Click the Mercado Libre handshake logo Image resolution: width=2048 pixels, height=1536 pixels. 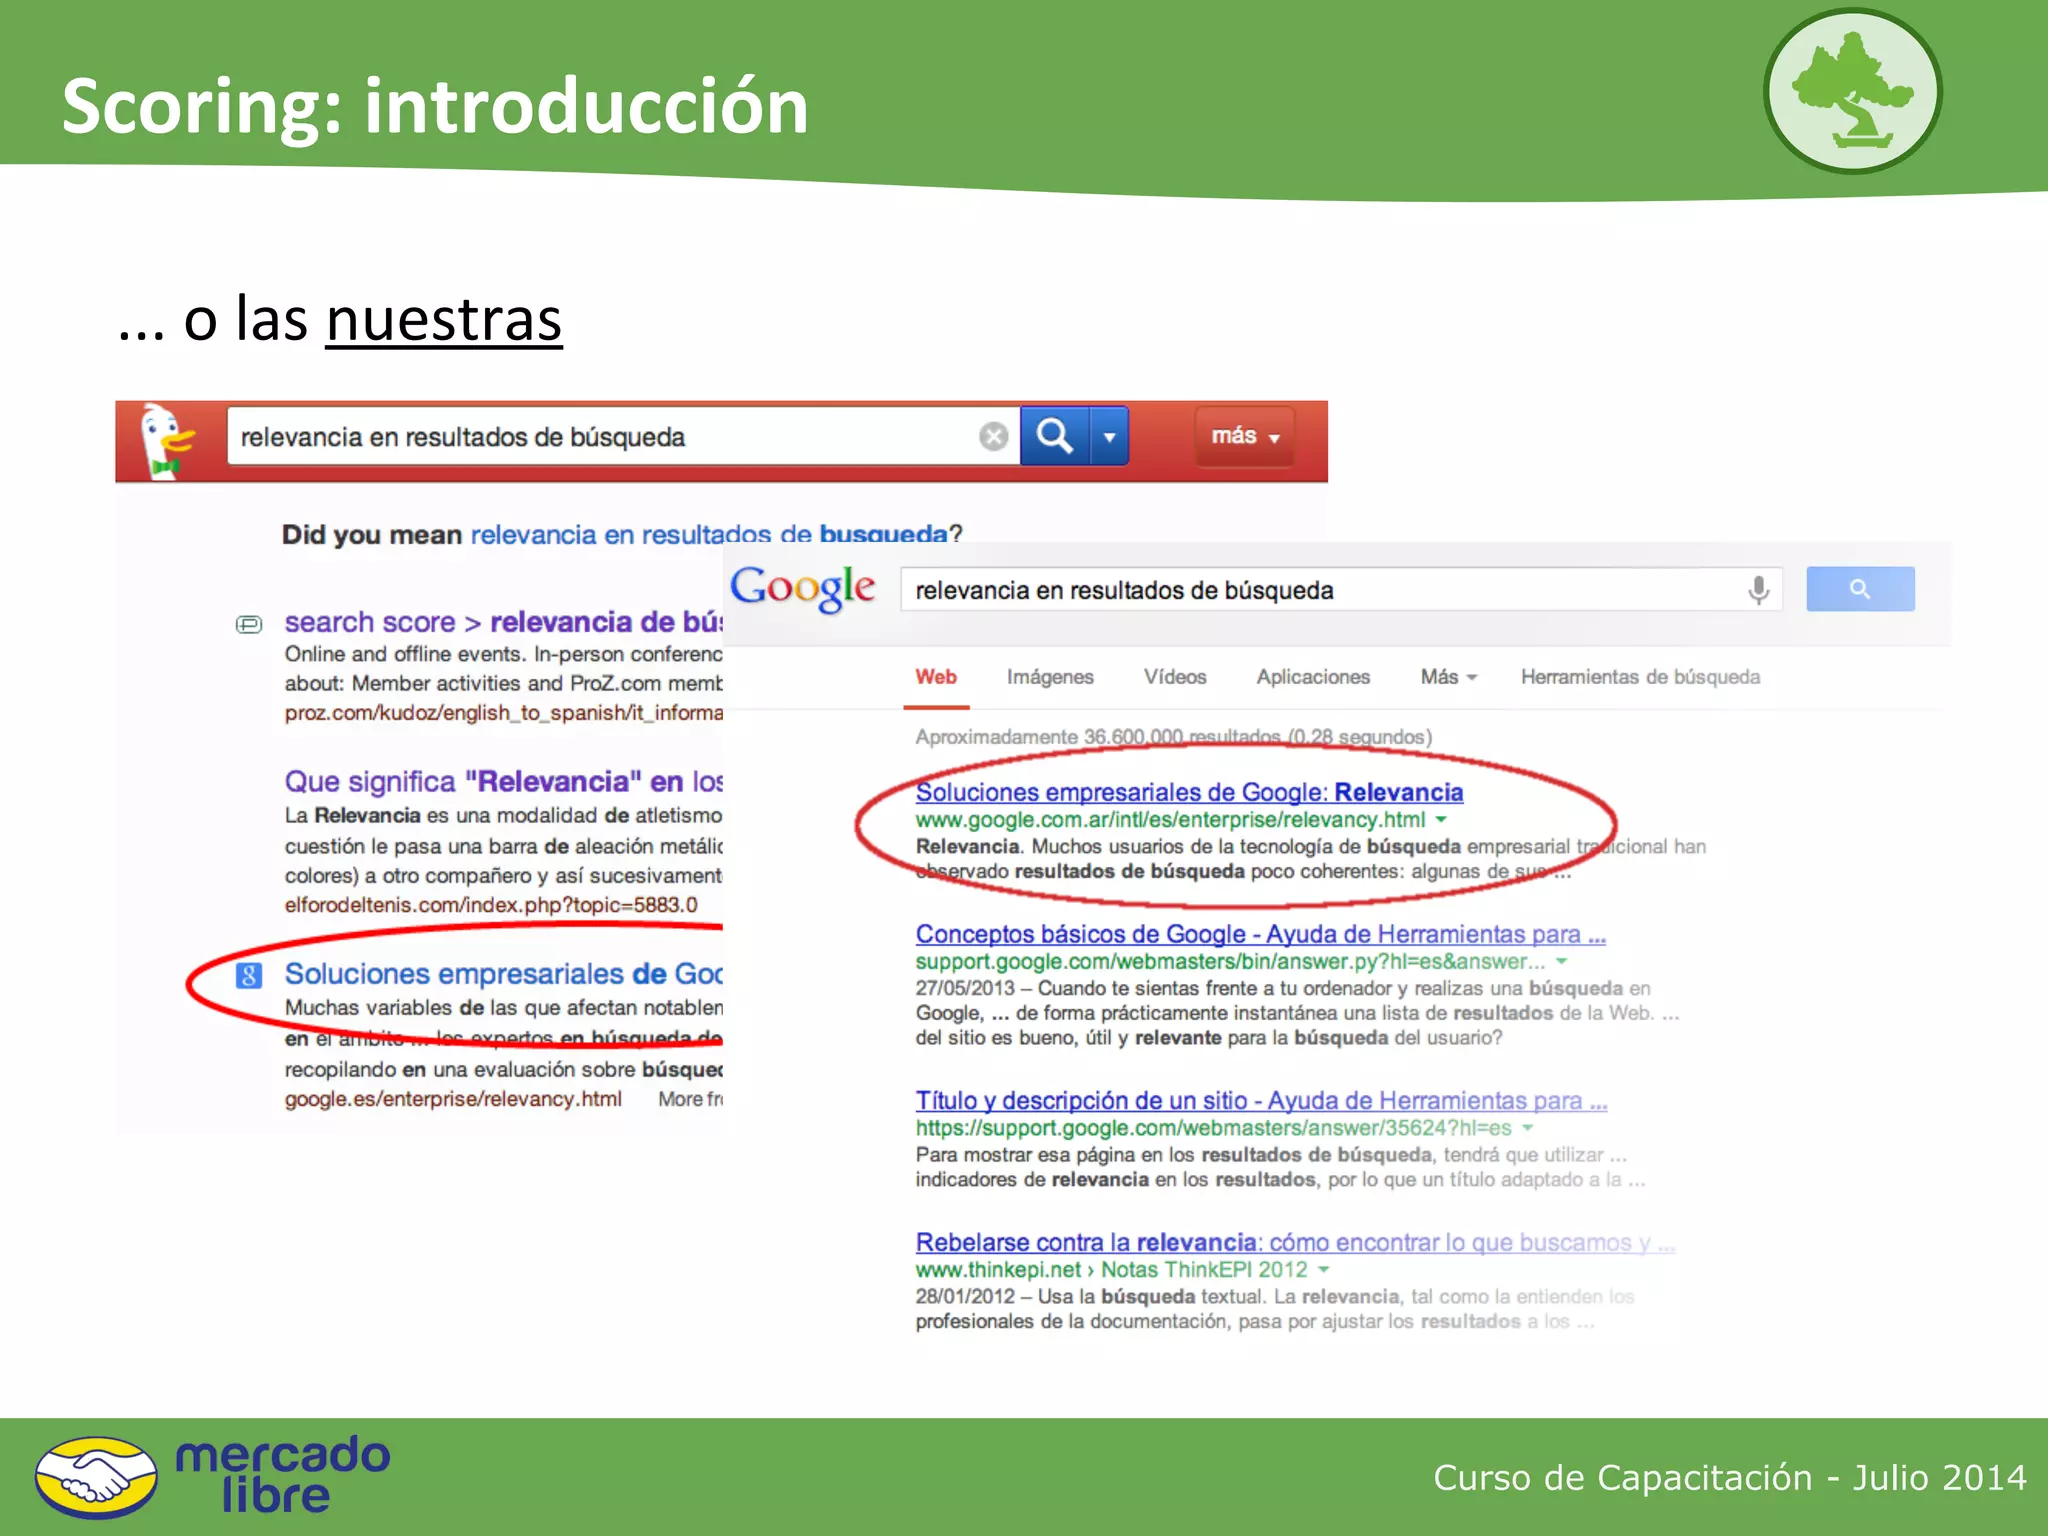tap(96, 1478)
